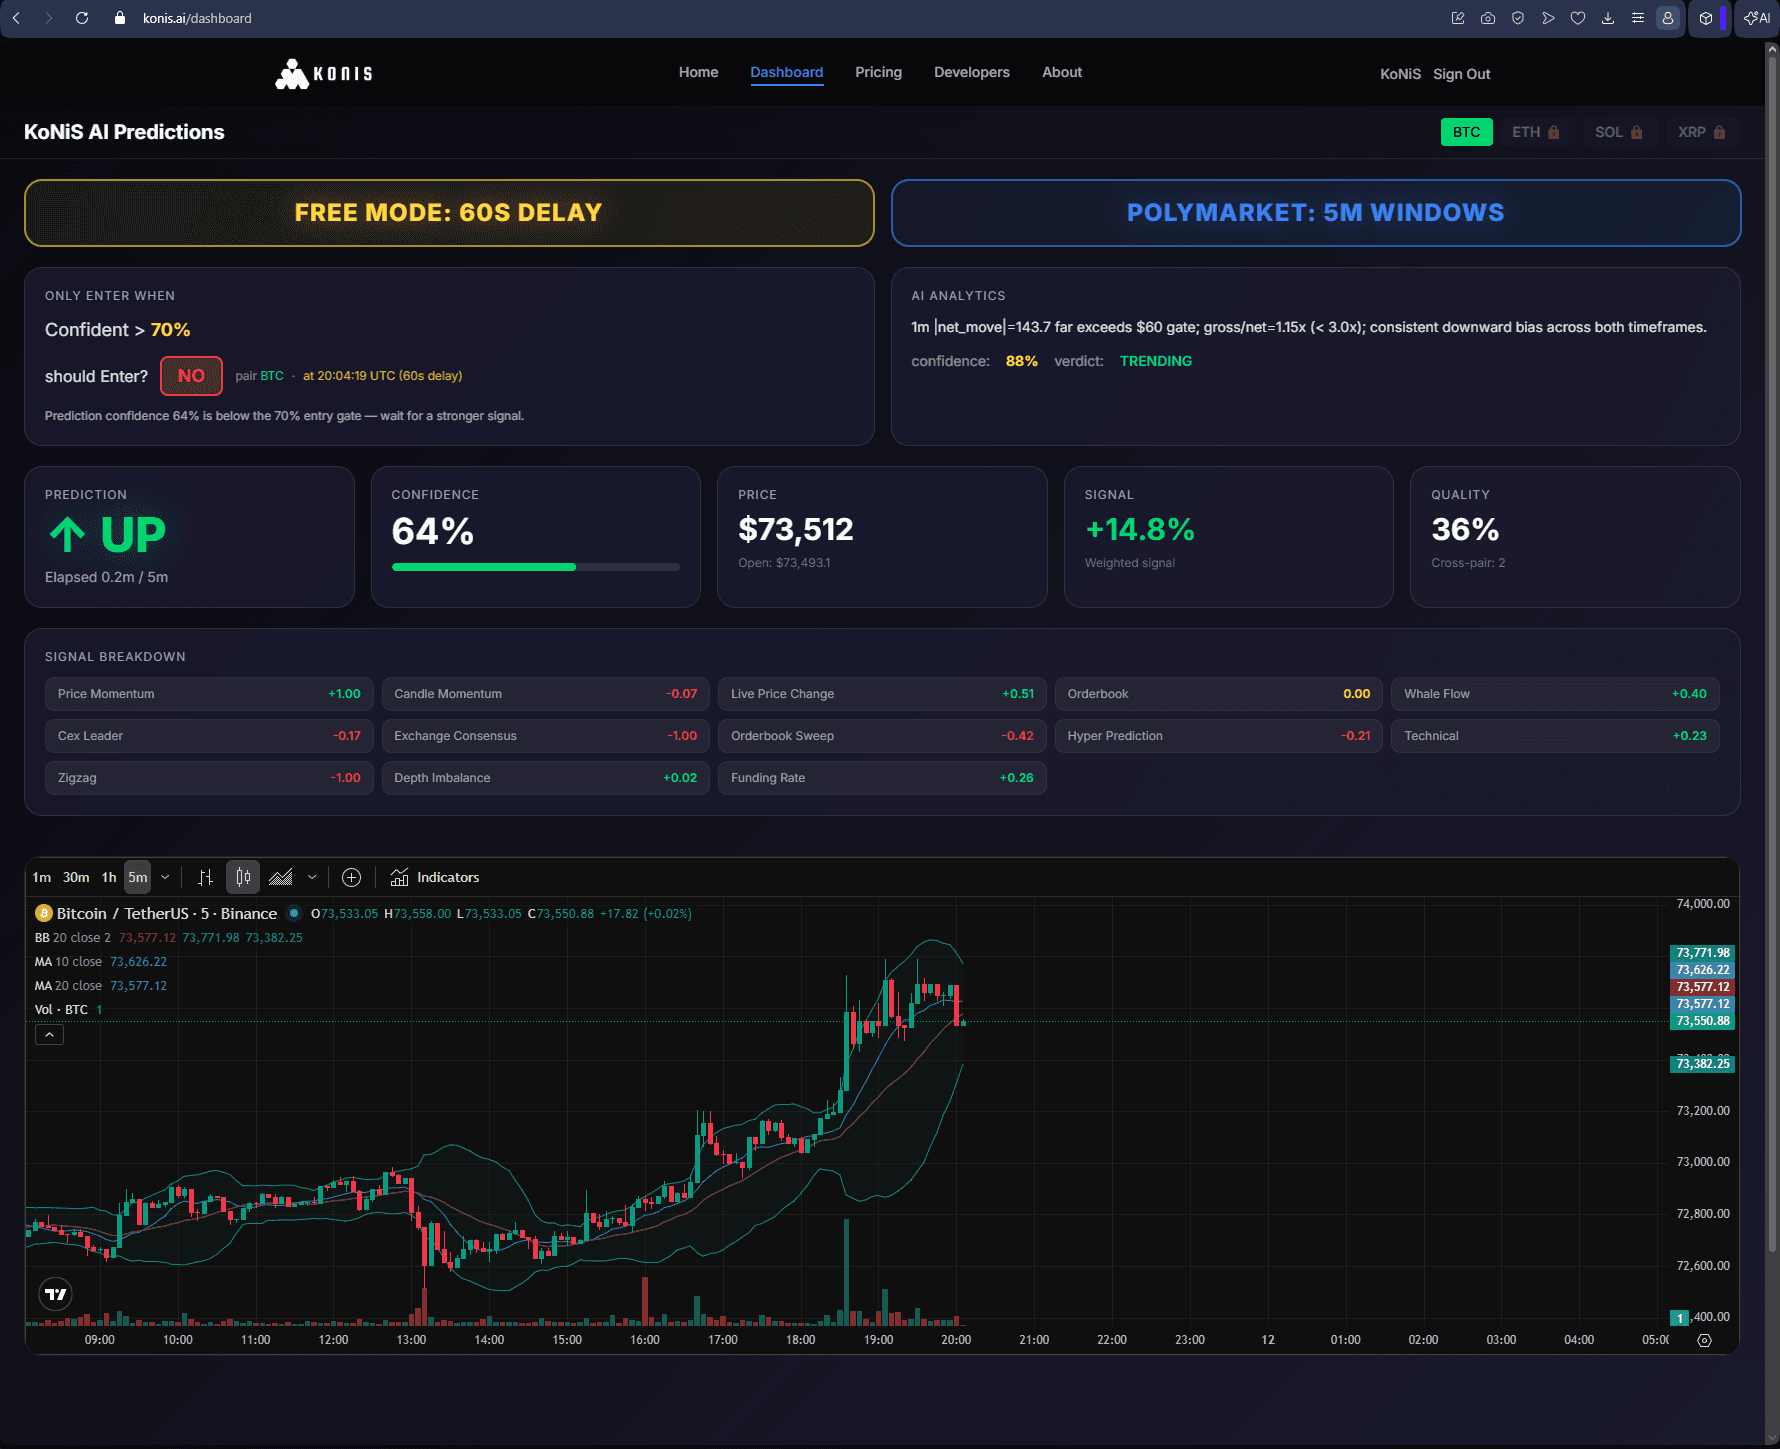Go back in browser history

click(x=16, y=18)
